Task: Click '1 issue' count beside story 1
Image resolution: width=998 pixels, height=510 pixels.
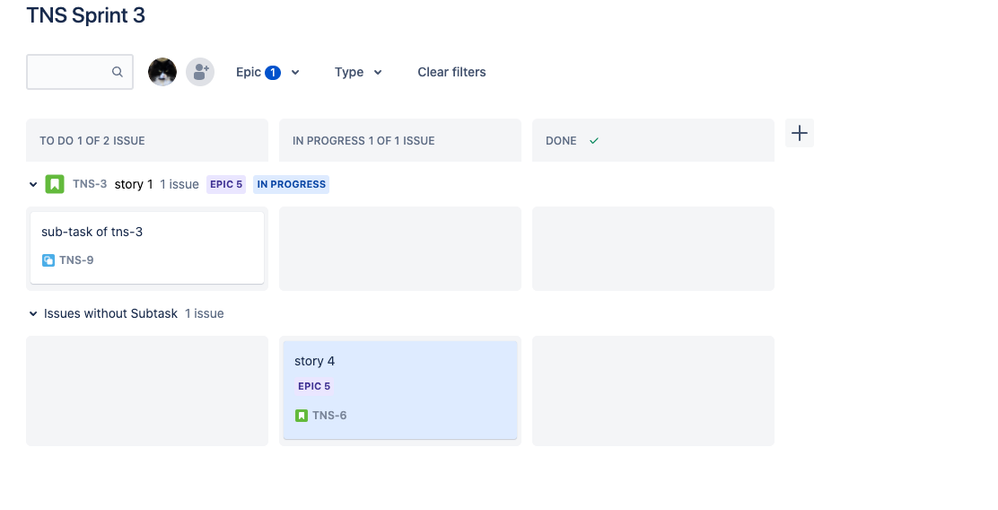Action: tap(179, 185)
